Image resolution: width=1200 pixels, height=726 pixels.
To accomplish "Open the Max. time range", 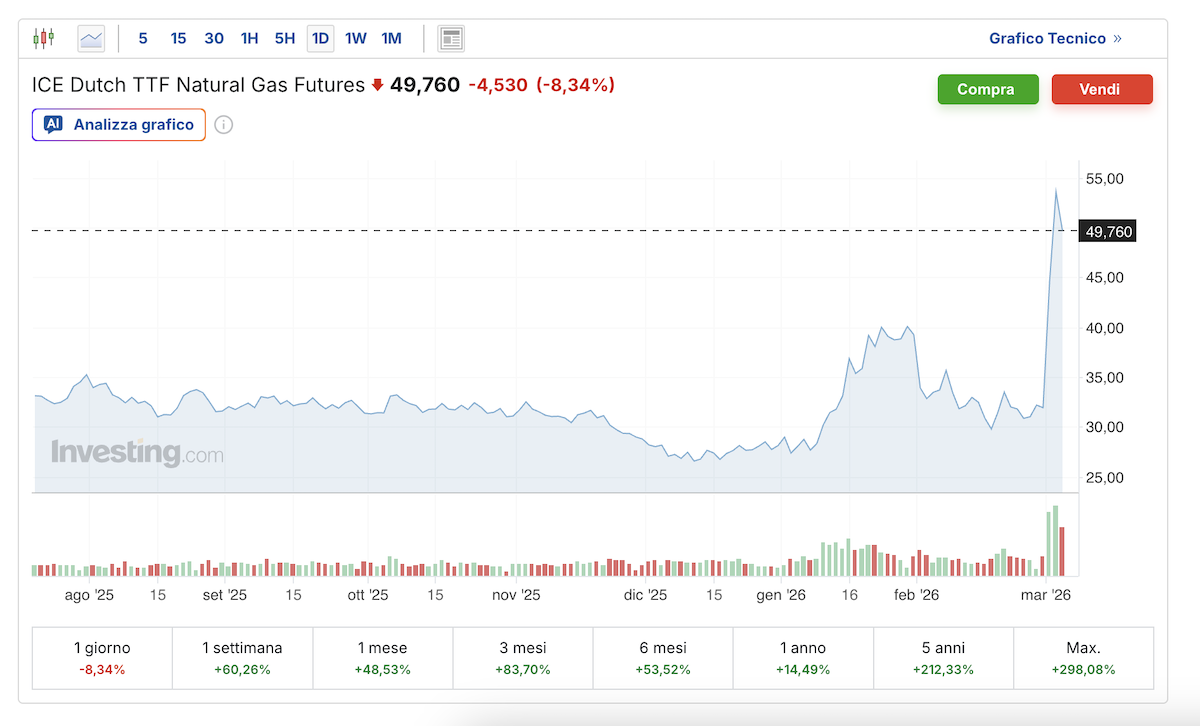I will [1083, 658].
